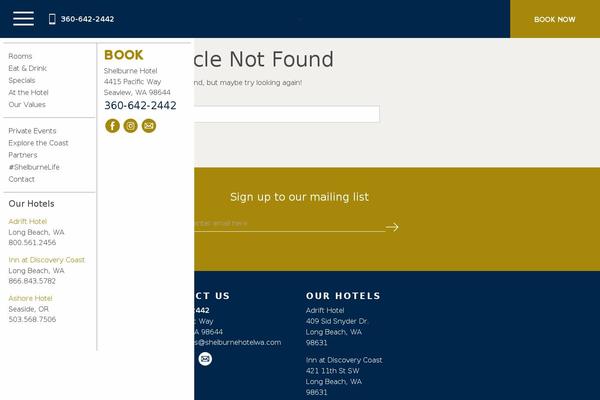Viewport: 600px width, 400px height.
Task: Open Inn at Discovery Coast sidebar link
Action: coord(47,260)
